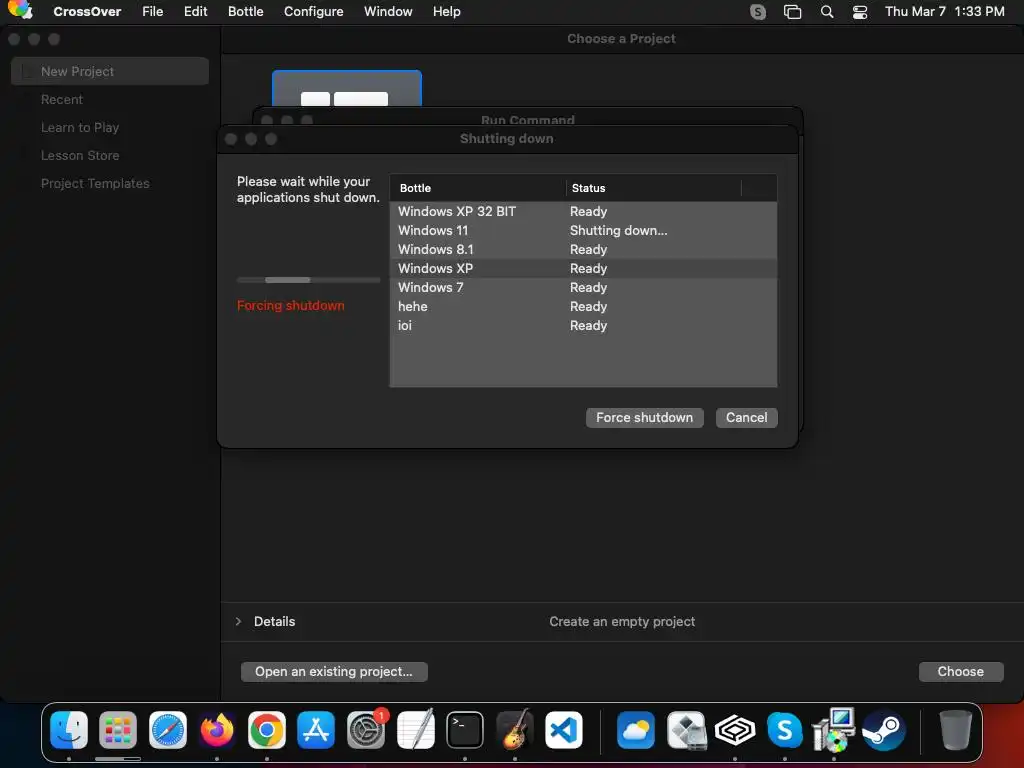
Task: Open the Bottle menu
Action: (246, 12)
